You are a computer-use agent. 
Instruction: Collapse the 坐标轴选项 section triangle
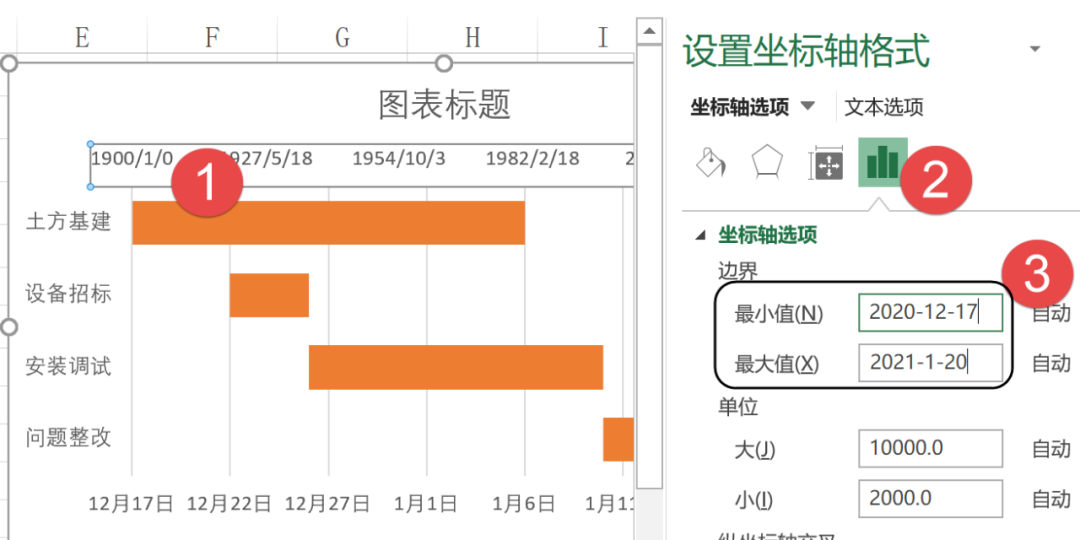pos(700,236)
